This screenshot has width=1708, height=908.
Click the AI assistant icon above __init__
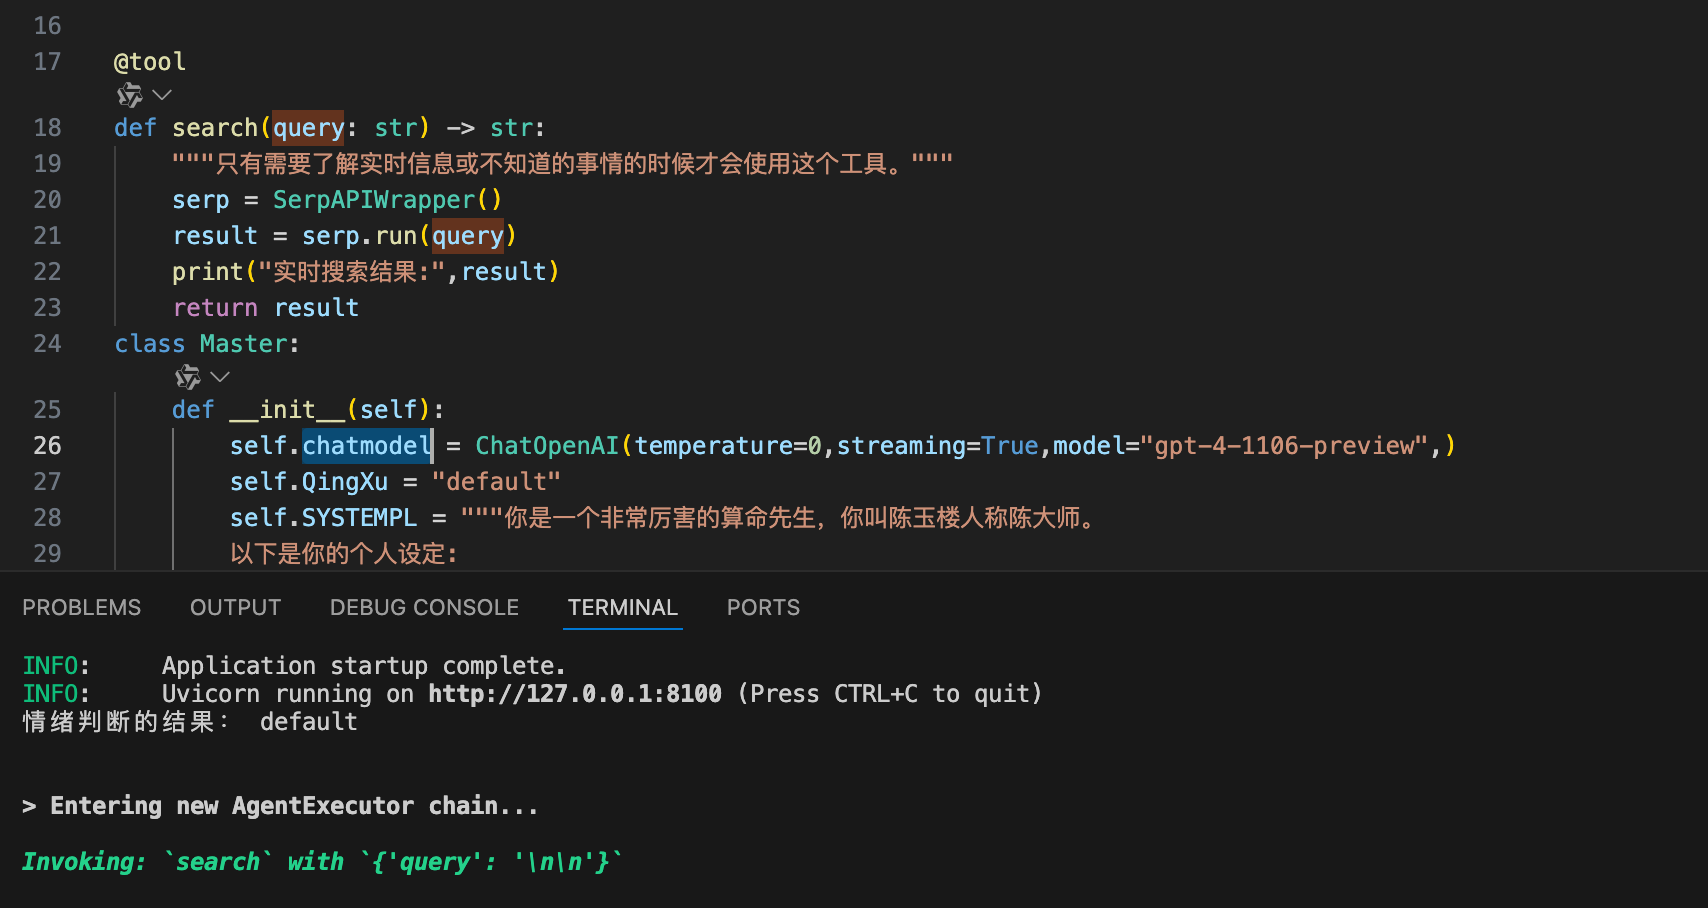pyautogui.click(x=188, y=377)
